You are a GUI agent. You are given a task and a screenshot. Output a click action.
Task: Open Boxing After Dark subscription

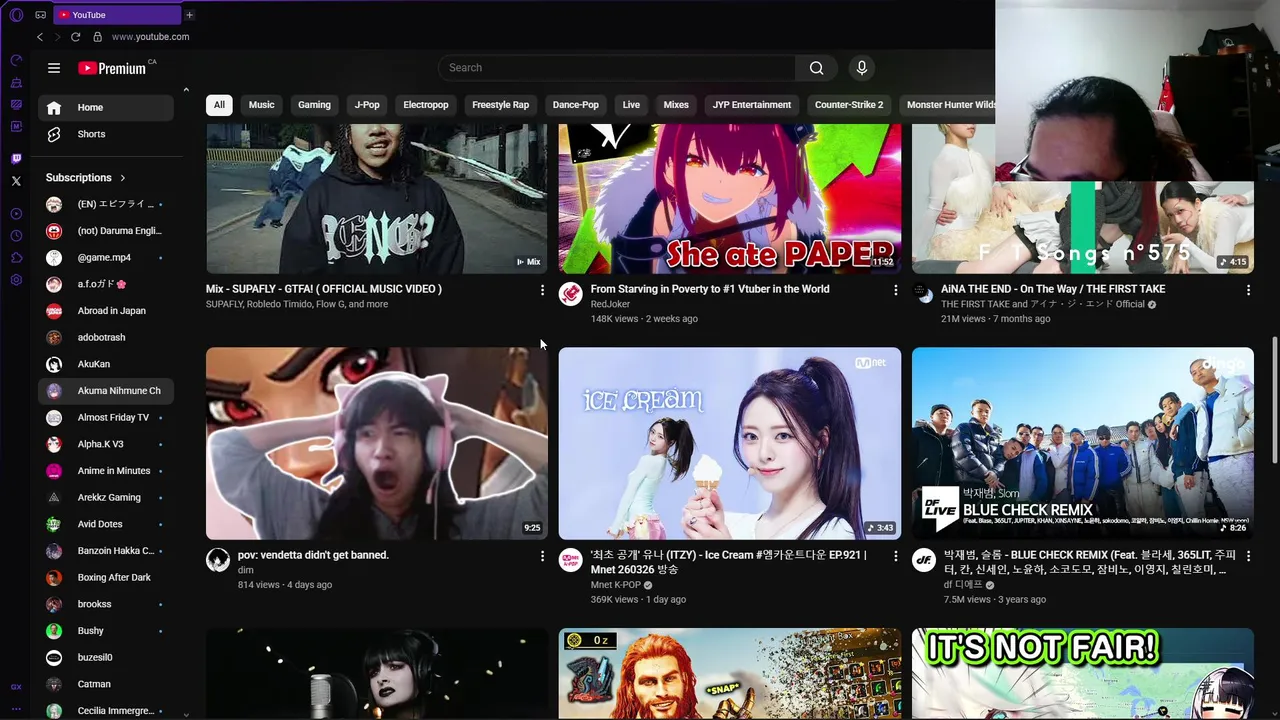(106, 577)
